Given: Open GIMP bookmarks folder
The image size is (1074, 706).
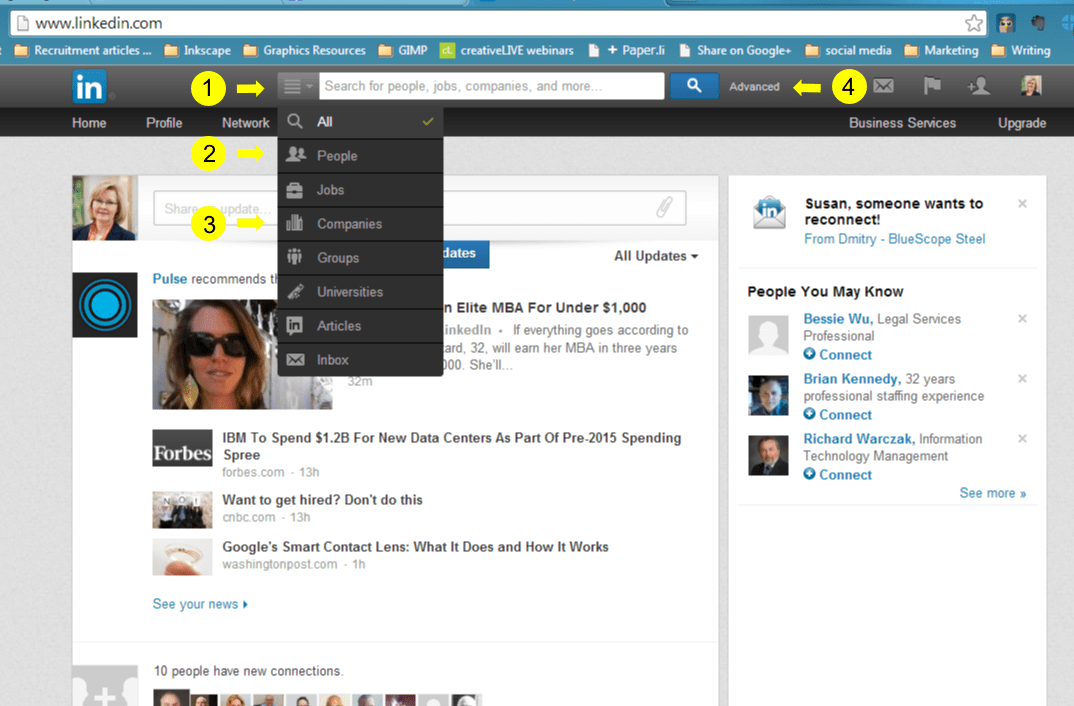Looking at the screenshot, I should (x=403, y=51).
